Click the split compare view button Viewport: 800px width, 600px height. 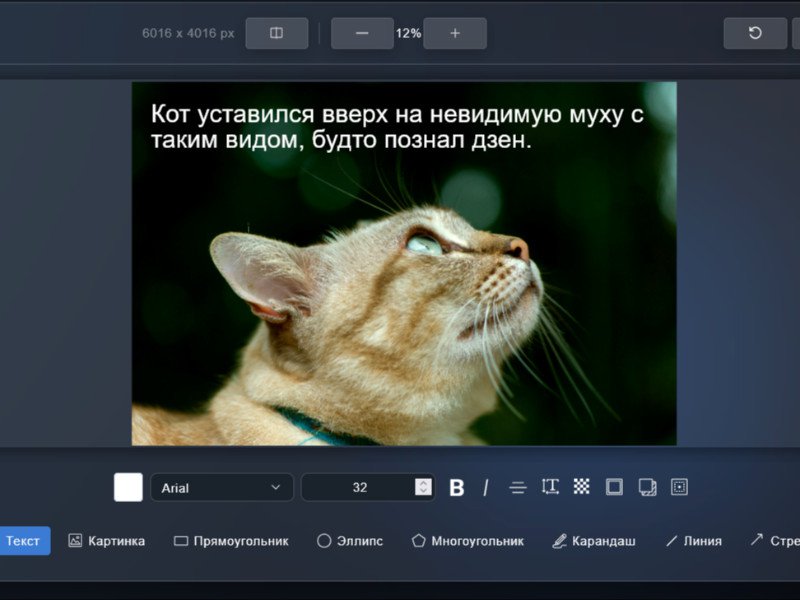(x=277, y=33)
